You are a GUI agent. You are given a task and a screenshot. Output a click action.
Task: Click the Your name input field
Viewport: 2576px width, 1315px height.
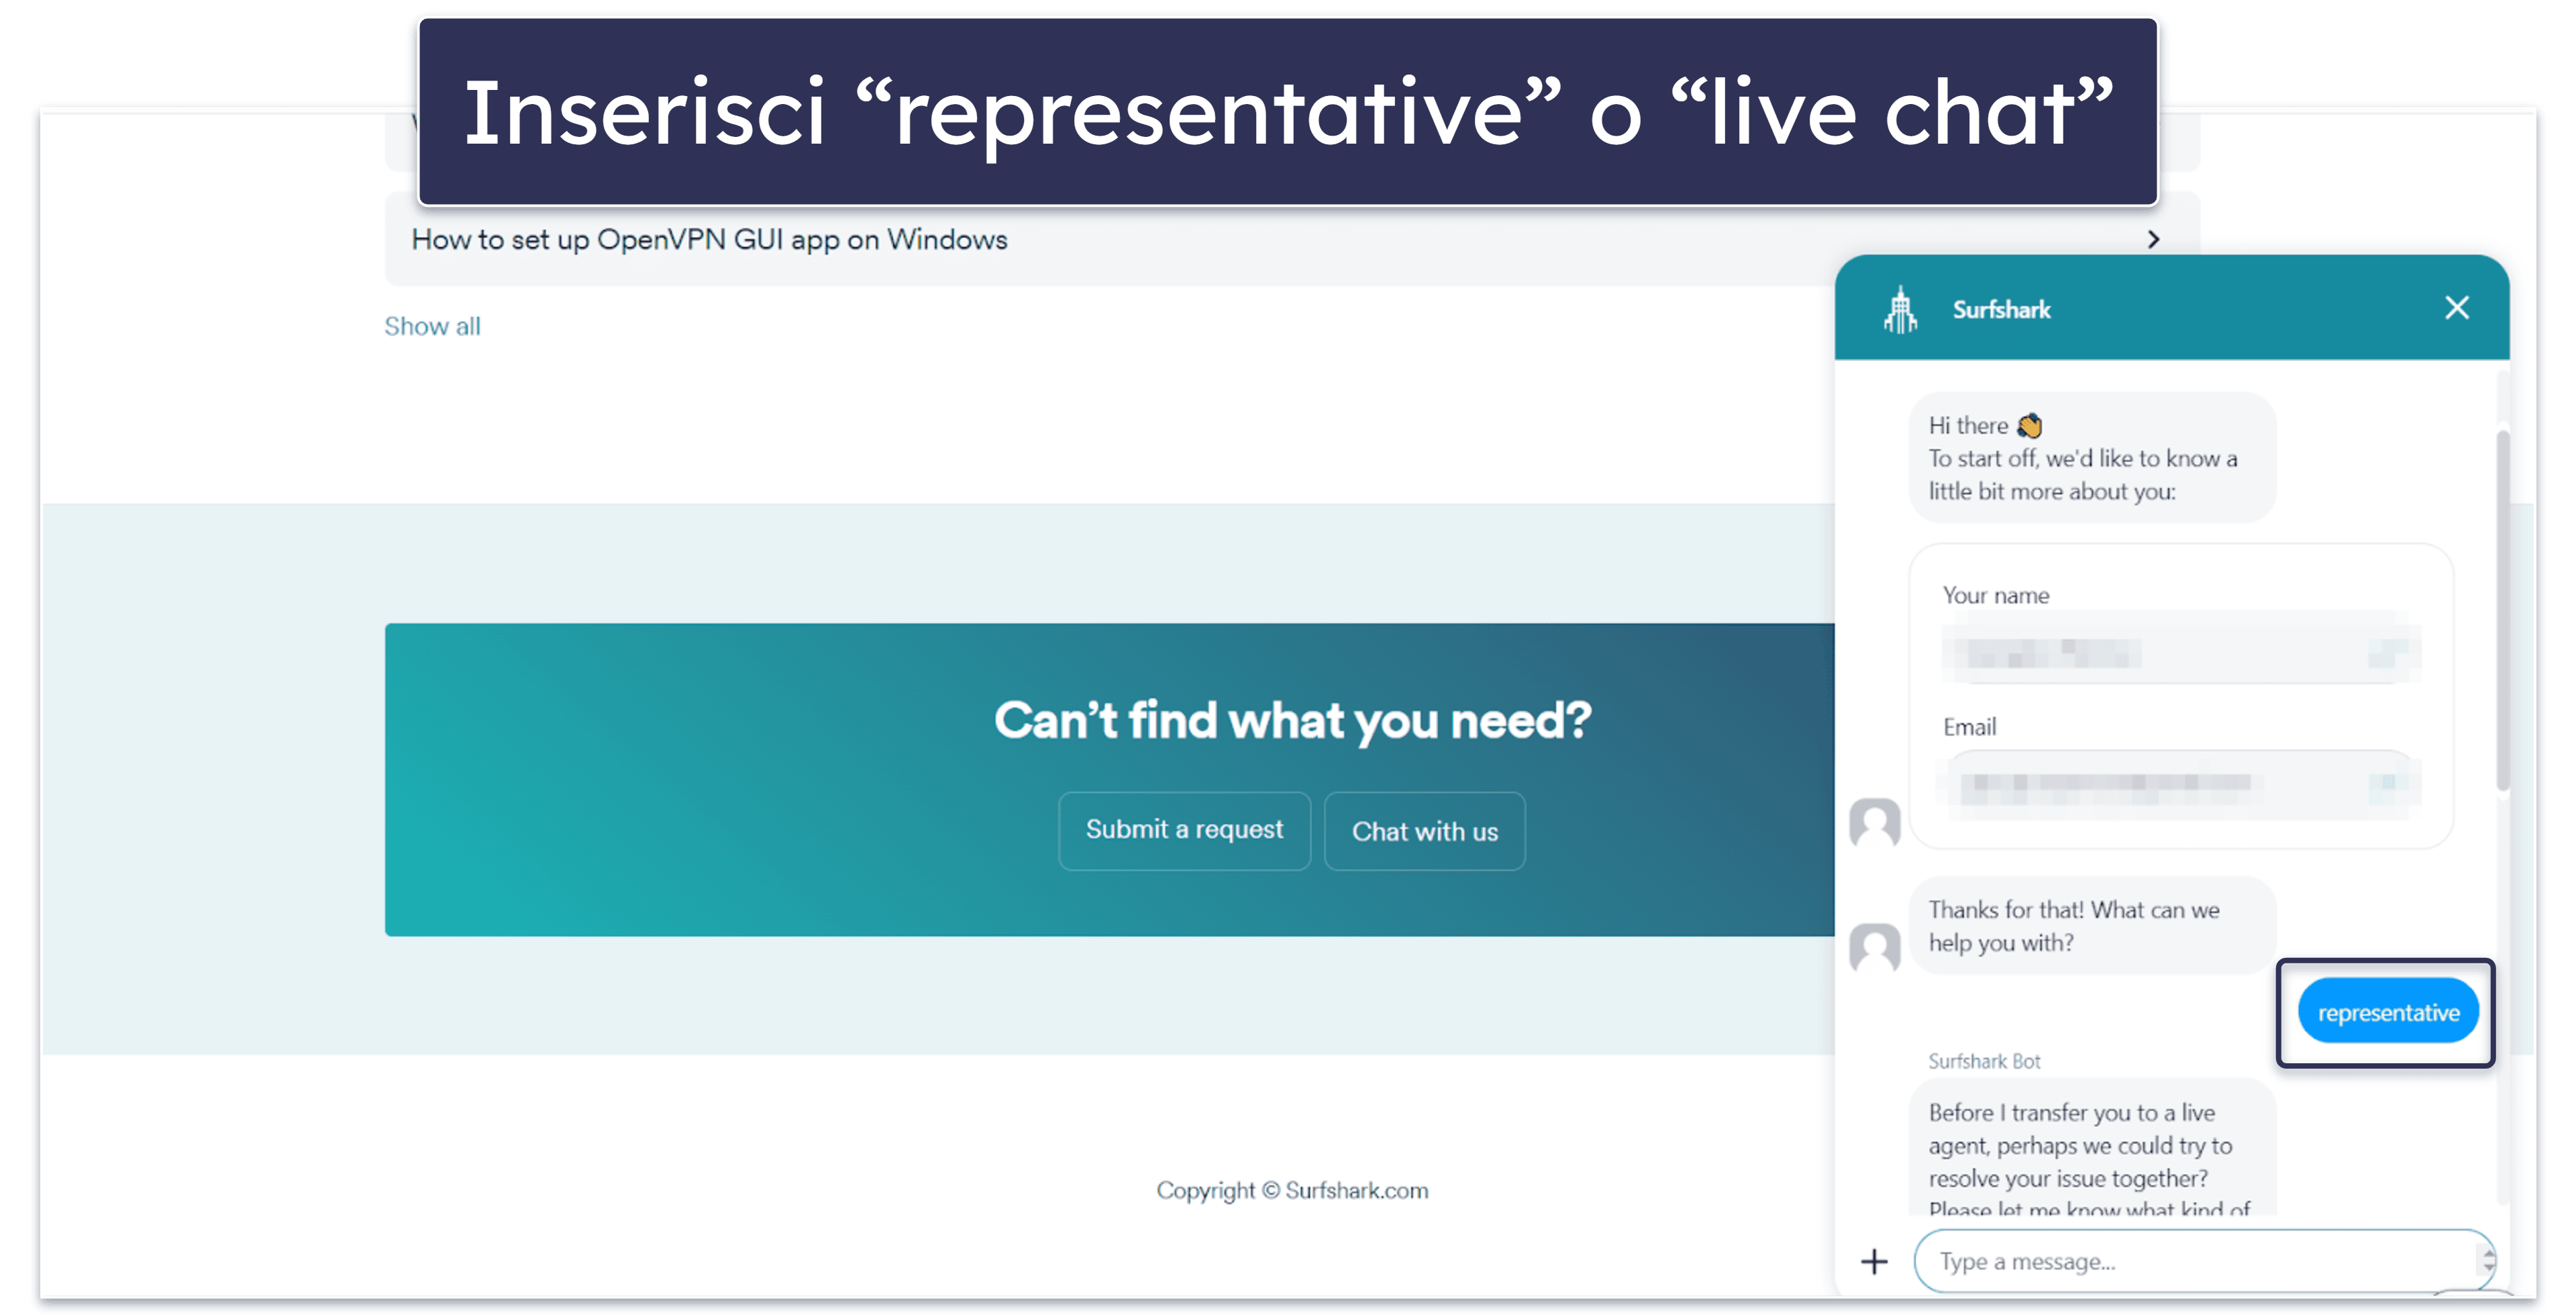point(2181,652)
